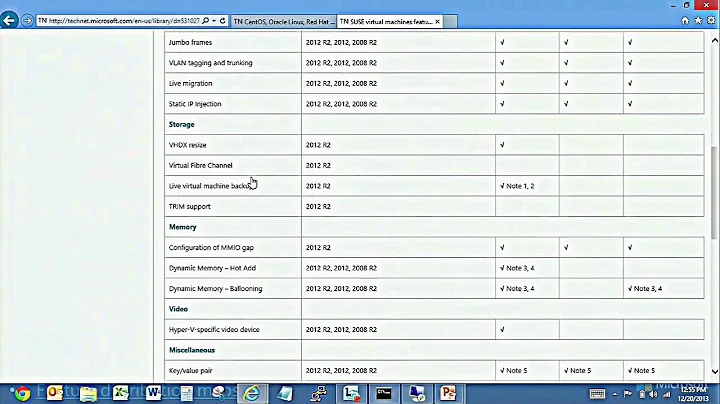Open the tilted blue notepad taskbar icon

pos(285,393)
